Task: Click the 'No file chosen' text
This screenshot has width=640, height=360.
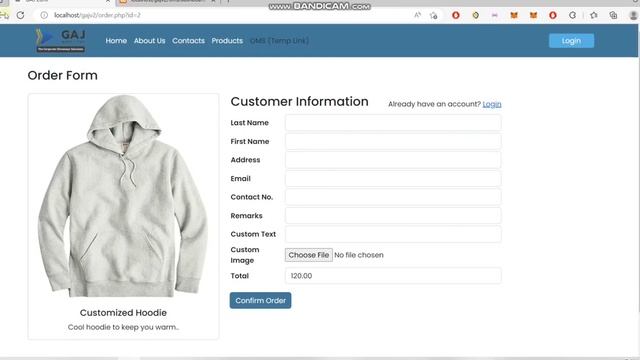Action: pyautogui.click(x=359, y=255)
